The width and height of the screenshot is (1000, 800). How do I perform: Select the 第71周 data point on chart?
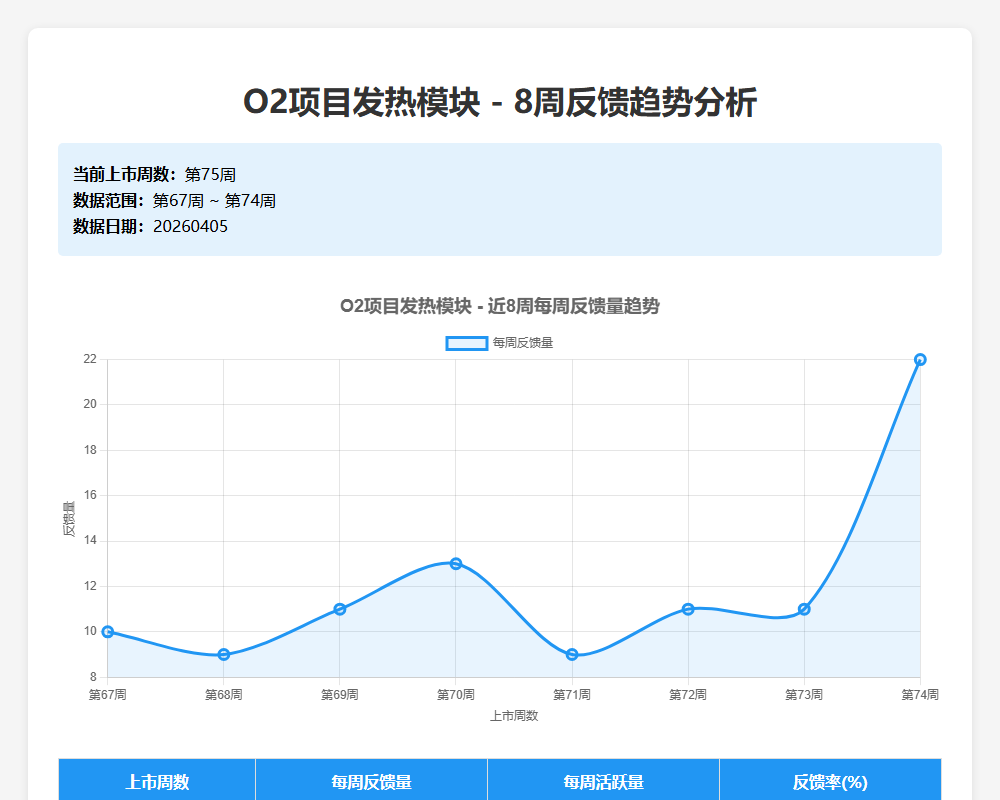pos(572,655)
